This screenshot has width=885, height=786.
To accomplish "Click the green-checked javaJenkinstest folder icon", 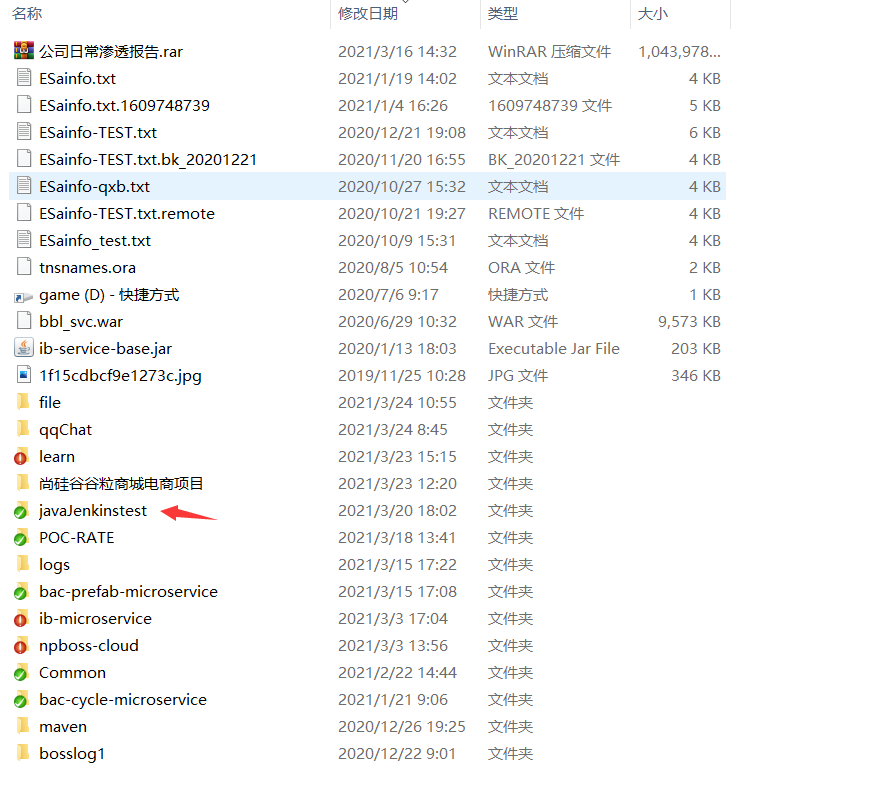I will [x=21, y=511].
